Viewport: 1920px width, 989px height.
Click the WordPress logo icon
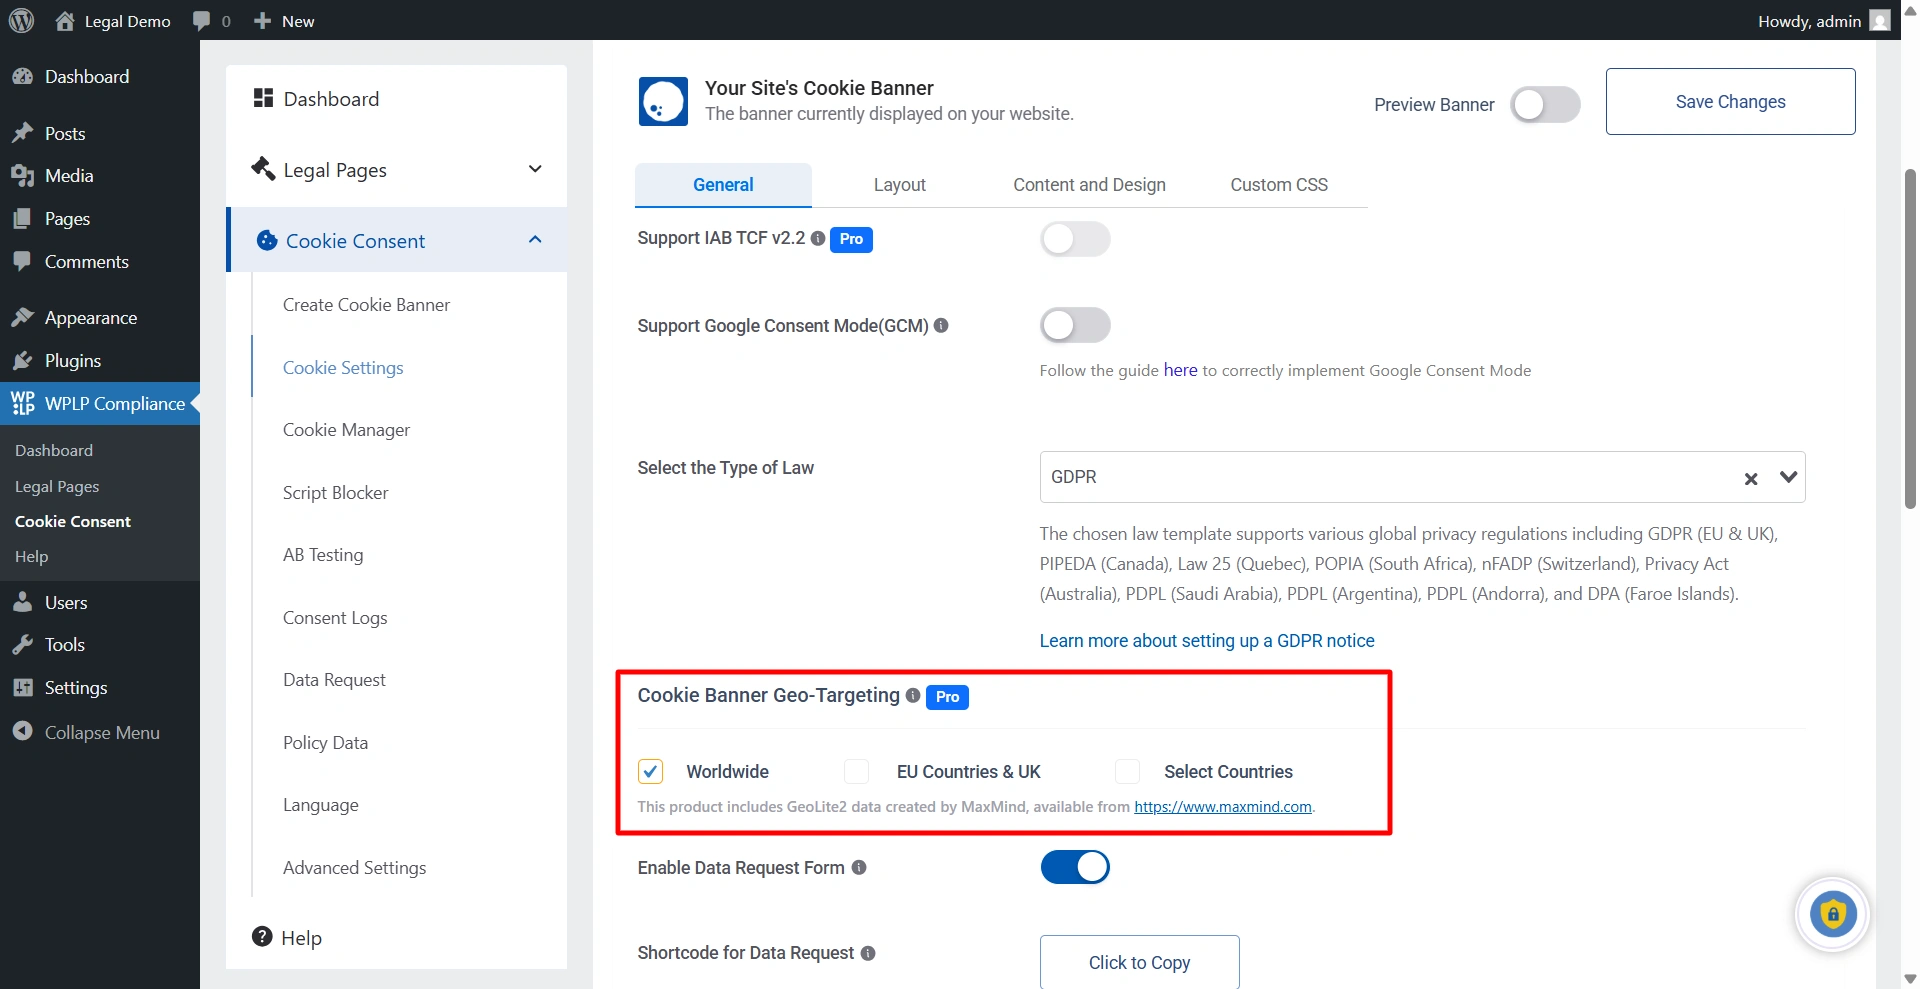tap(21, 21)
